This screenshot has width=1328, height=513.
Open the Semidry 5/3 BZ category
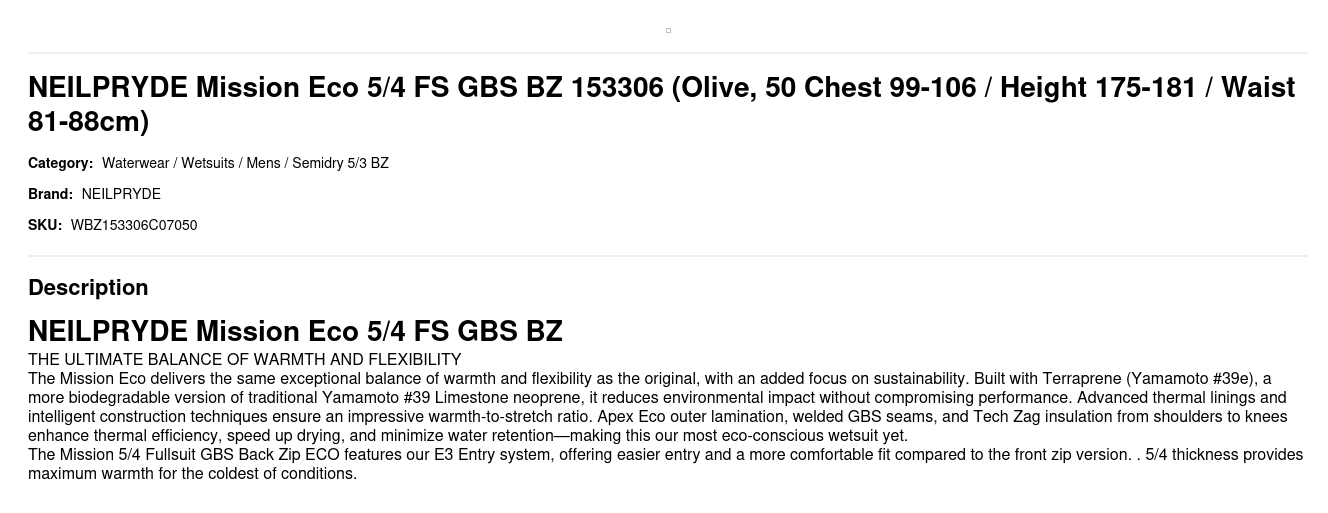(x=340, y=163)
